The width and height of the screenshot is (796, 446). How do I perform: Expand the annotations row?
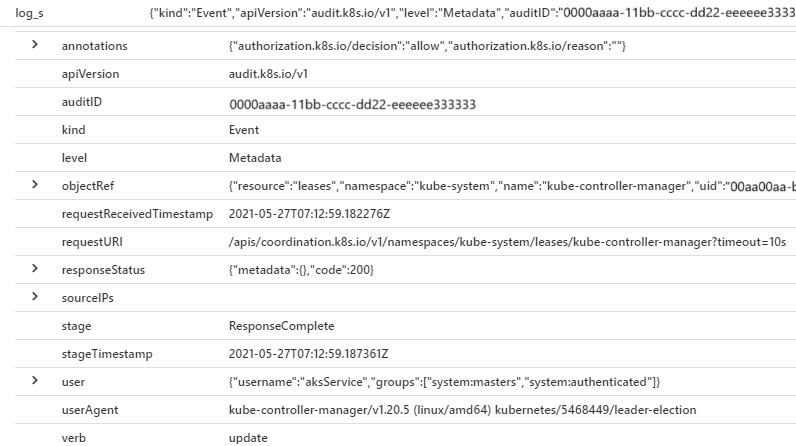(36, 46)
